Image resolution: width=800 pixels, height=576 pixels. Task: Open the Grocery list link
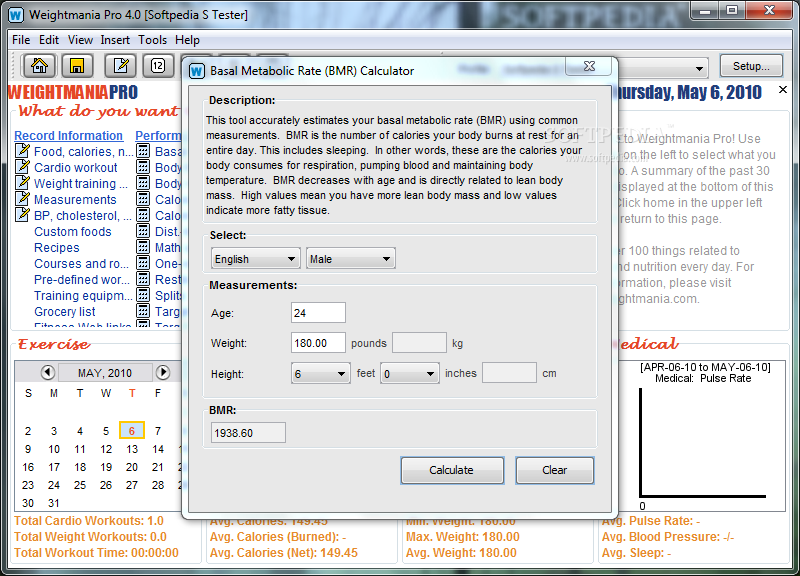click(64, 311)
